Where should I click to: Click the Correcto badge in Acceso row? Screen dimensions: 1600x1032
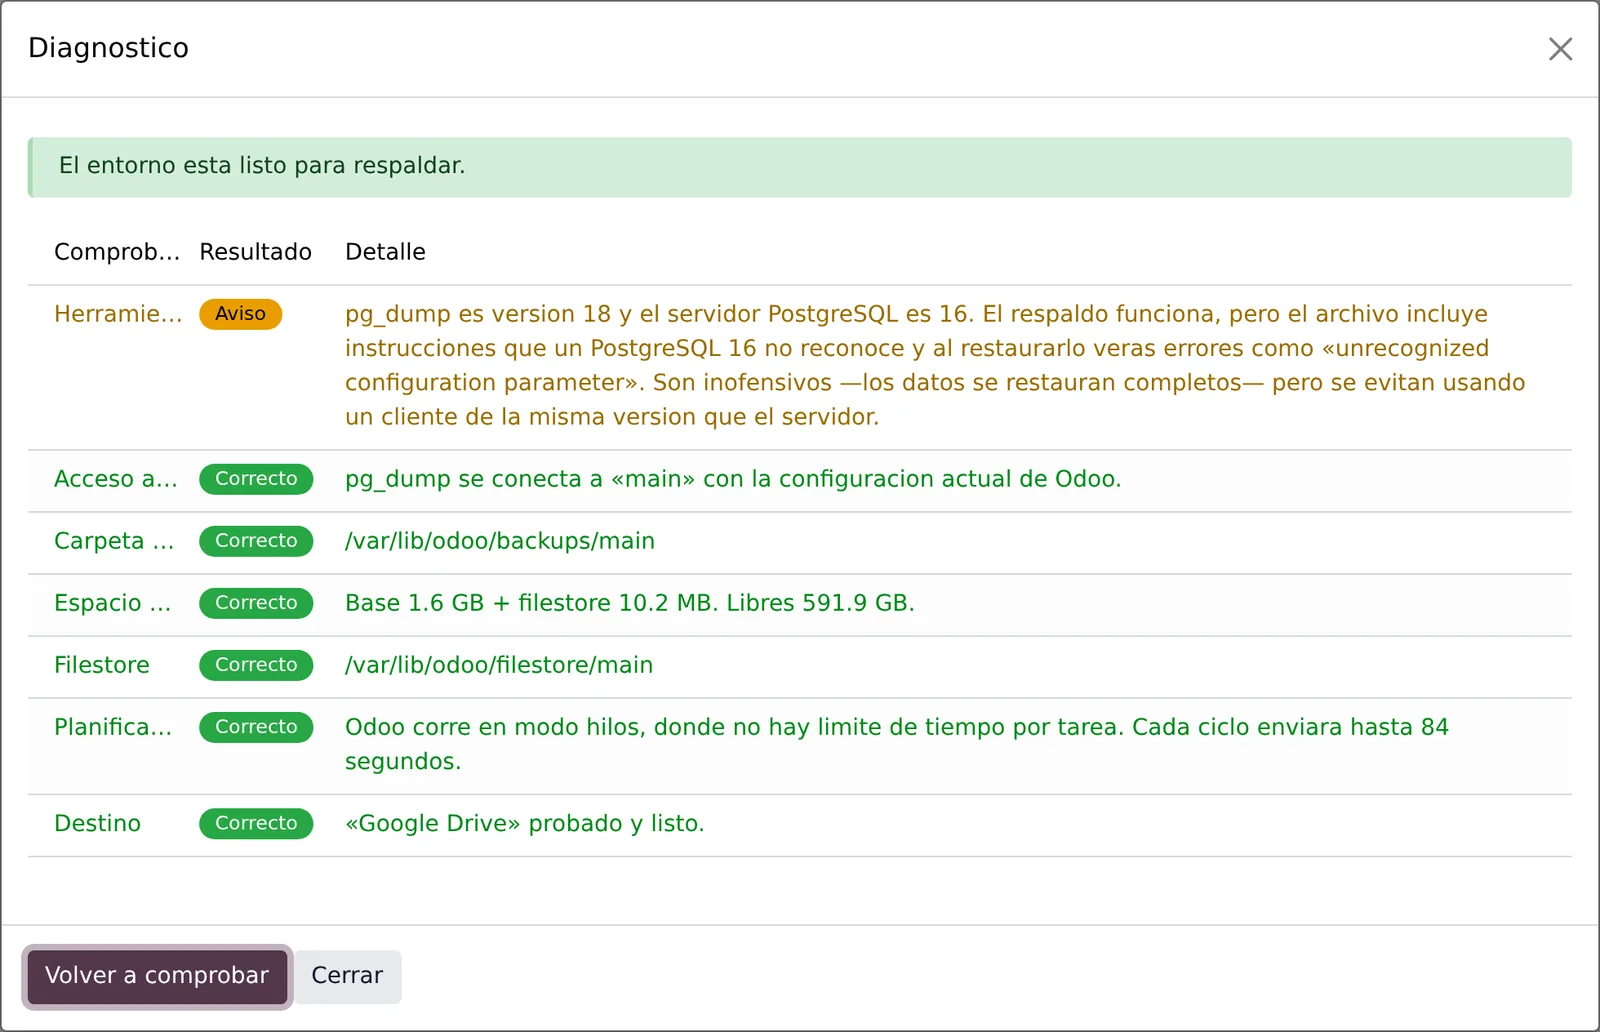[x=256, y=479]
